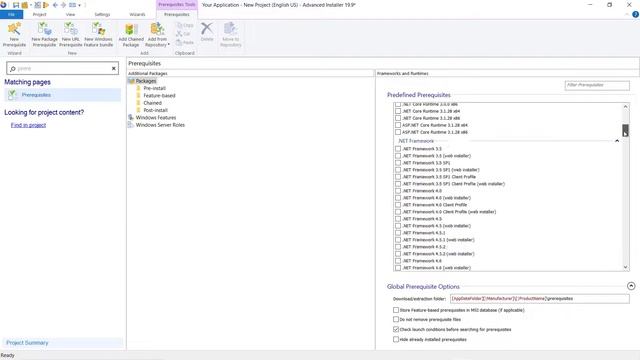Click the Filter Prerequisites field
The width and height of the screenshot is (640, 360).
coord(597,85)
